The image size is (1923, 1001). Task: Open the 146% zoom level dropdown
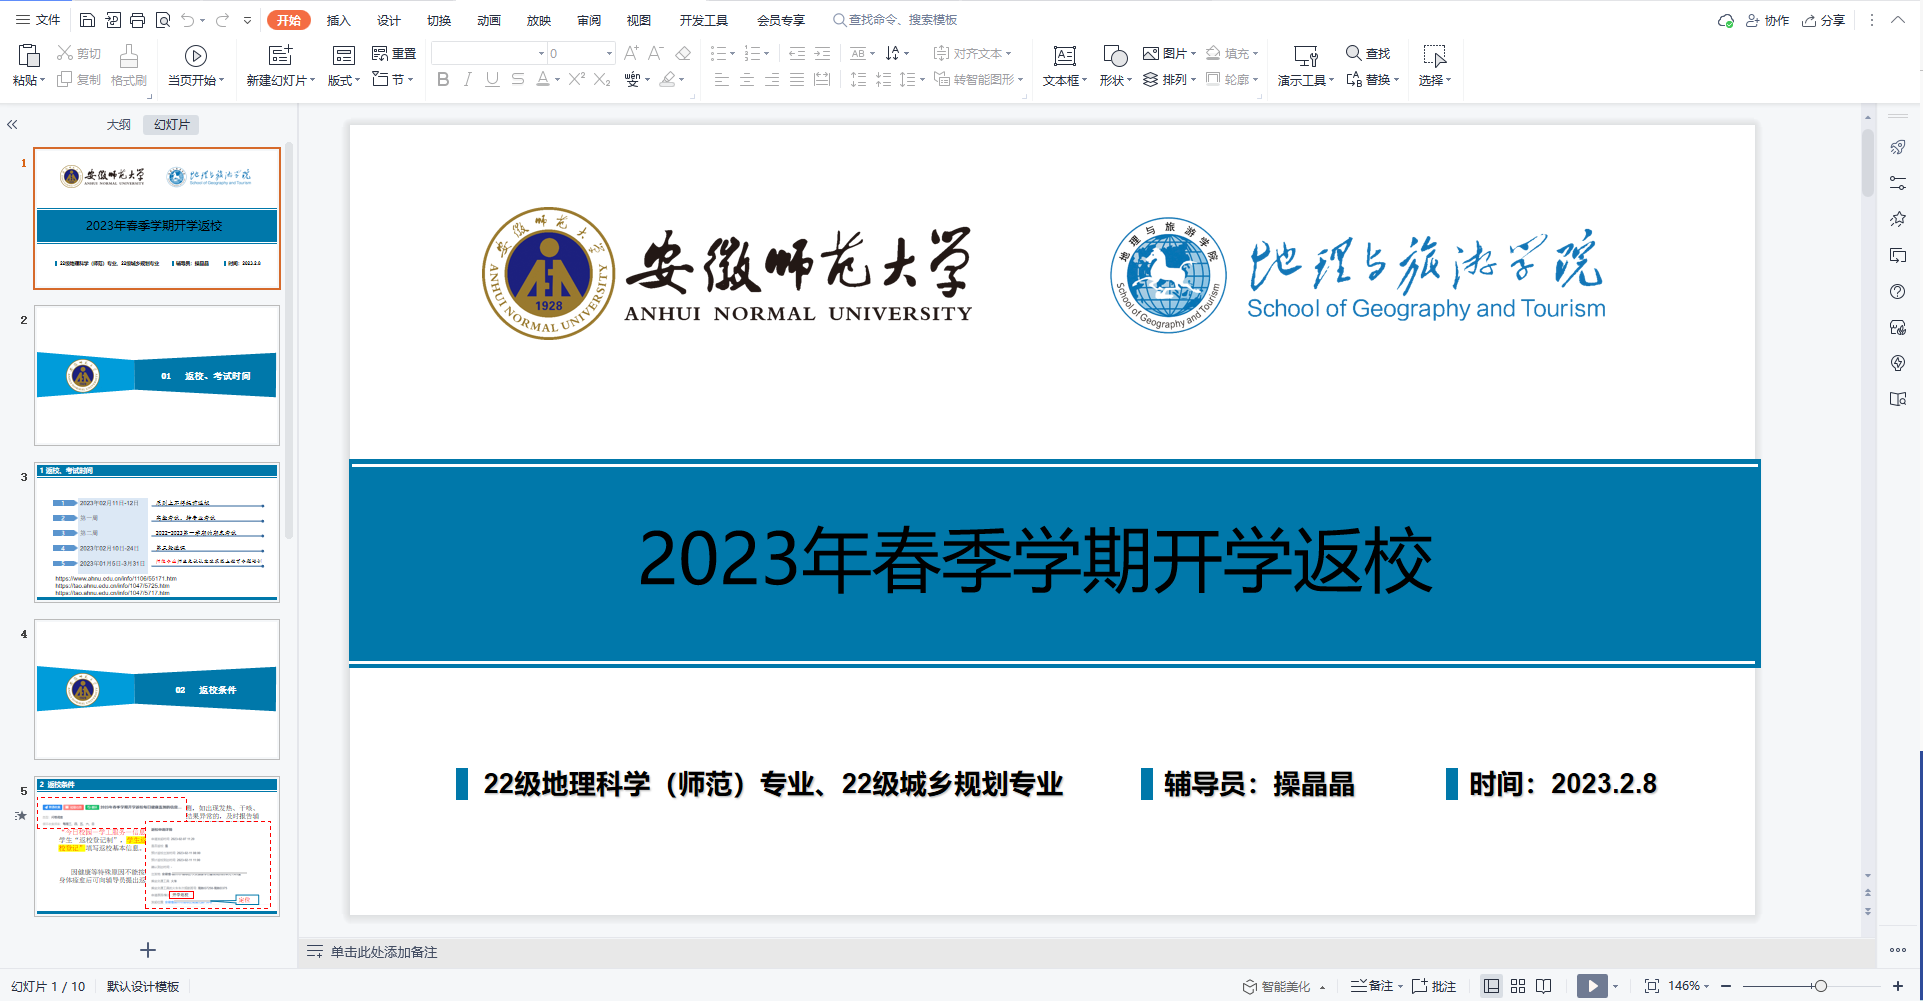click(x=1689, y=986)
